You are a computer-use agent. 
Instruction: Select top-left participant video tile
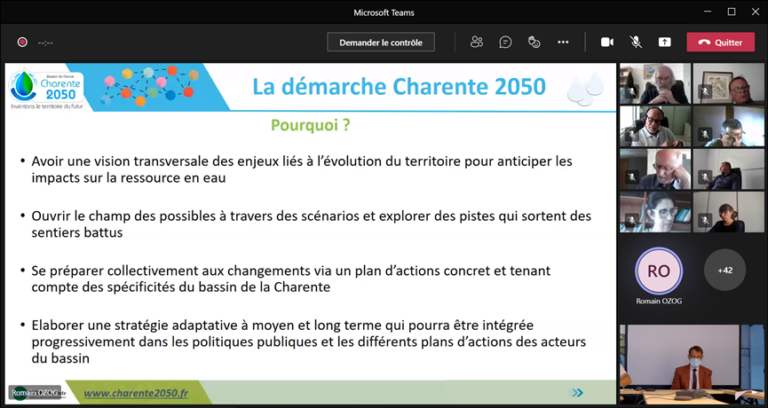(x=655, y=84)
